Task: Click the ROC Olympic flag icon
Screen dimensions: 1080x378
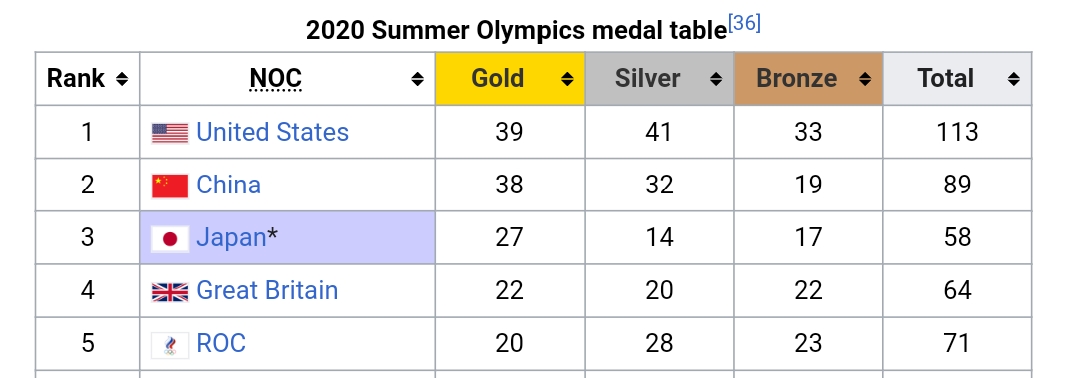Action: (169, 345)
